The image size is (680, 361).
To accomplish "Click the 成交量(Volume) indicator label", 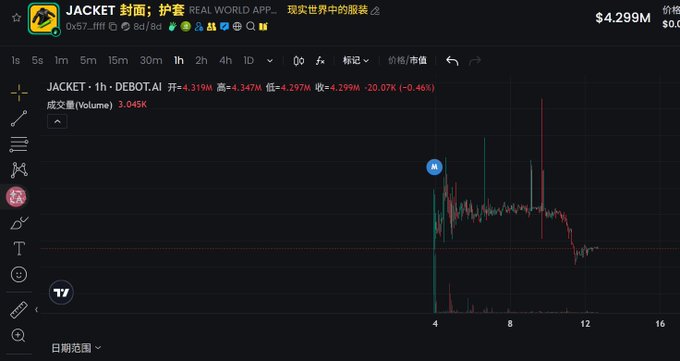I will 79,105.
